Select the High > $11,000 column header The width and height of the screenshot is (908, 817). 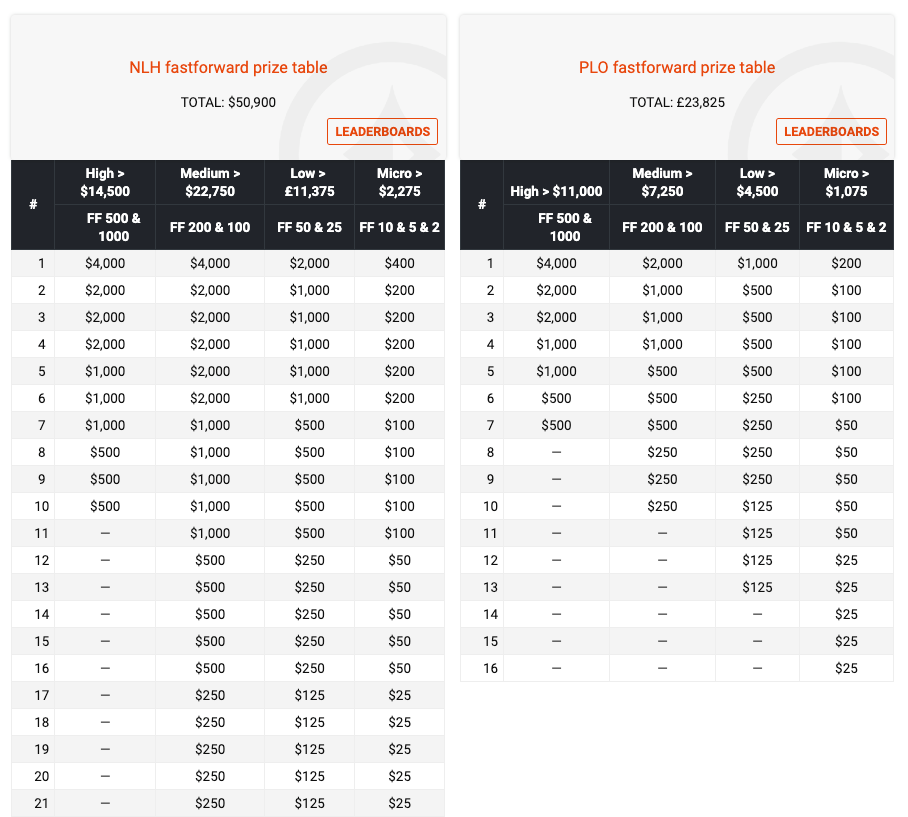tap(556, 191)
